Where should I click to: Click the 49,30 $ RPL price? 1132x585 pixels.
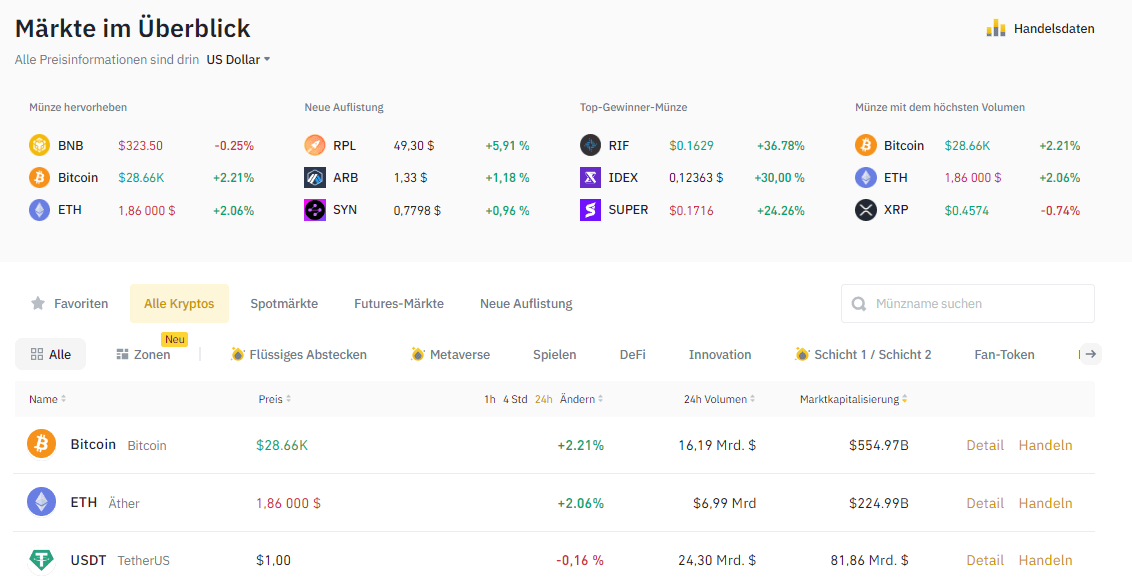414,145
